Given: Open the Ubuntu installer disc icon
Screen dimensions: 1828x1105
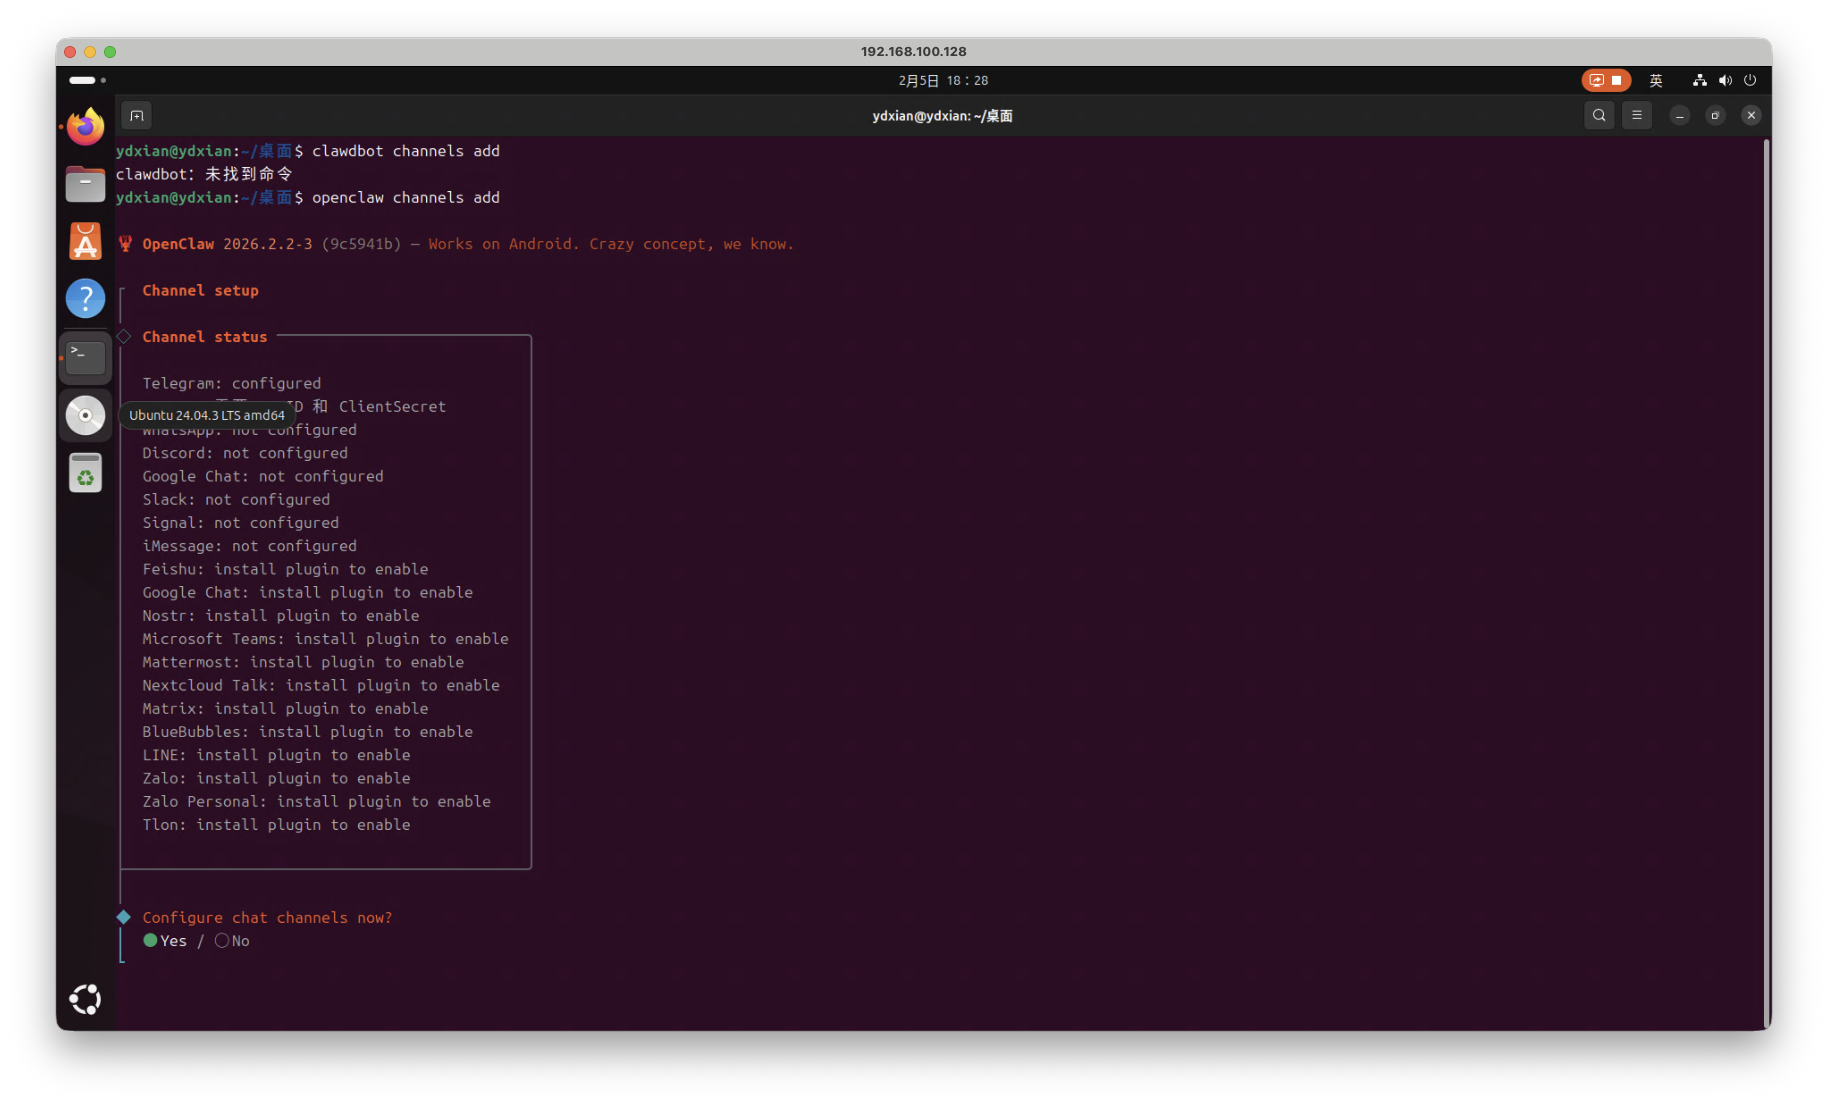Looking at the screenshot, I should pos(85,415).
